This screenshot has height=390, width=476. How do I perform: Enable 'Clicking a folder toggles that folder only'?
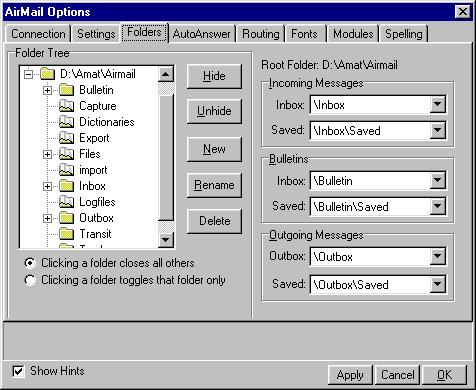[x=30, y=280]
